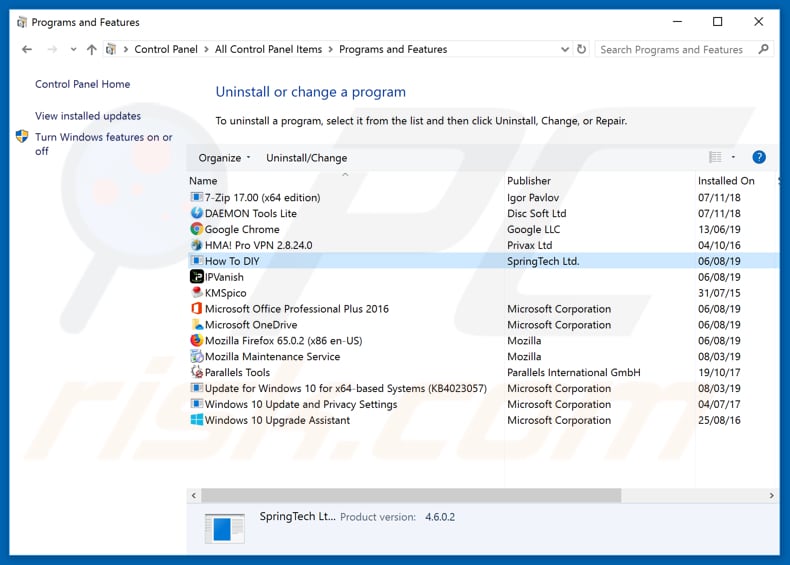Click the Windows 10 Update and Privacy Settings icon
The height and width of the screenshot is (565, 790).
[196, 404]
